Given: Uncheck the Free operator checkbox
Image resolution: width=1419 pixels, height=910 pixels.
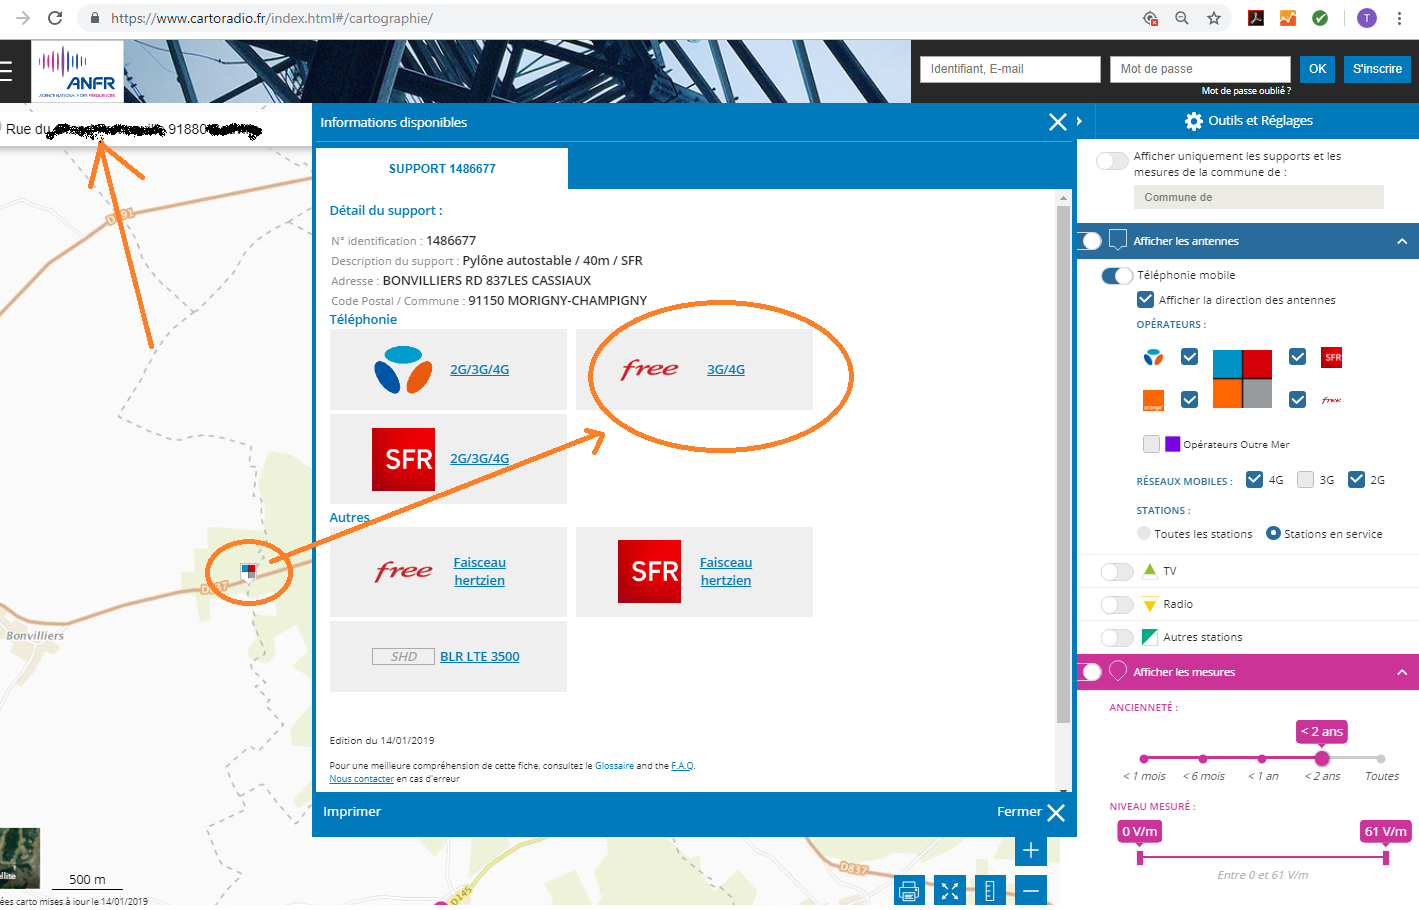Looking at the screenshot, I should pyautogui.click(x=1297, y=400).
